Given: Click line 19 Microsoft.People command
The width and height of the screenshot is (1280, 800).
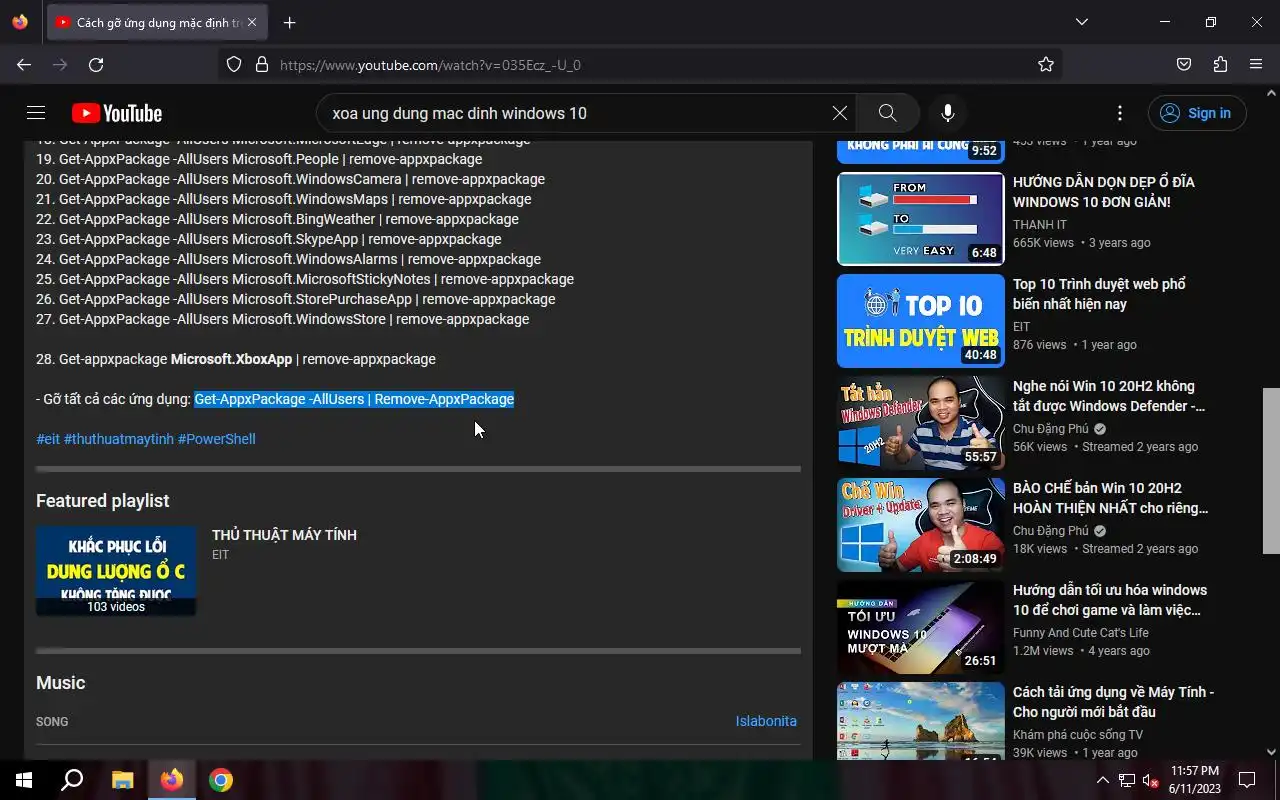Looking at the screenshot, I should coord(259,159).
